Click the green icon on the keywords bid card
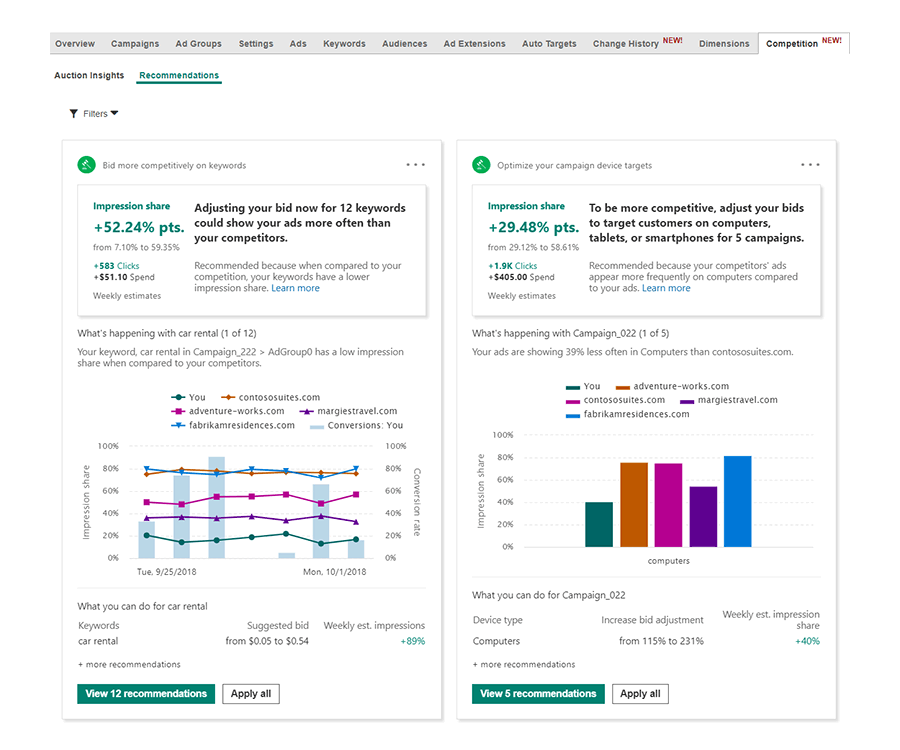 86,164
